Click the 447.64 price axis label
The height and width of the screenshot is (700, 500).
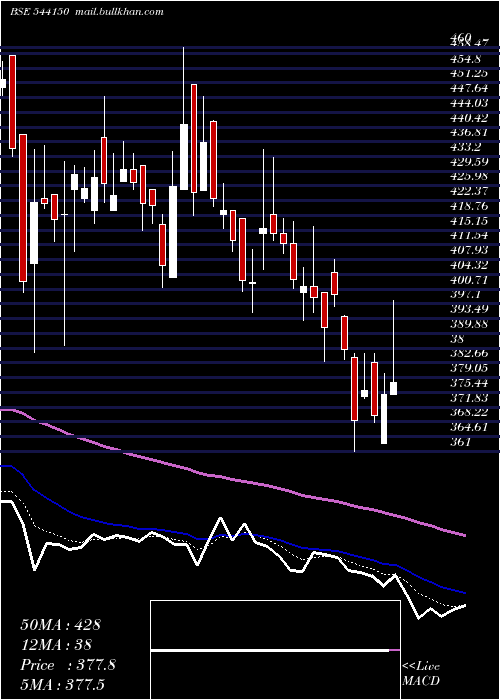click(x=469, y=88)
